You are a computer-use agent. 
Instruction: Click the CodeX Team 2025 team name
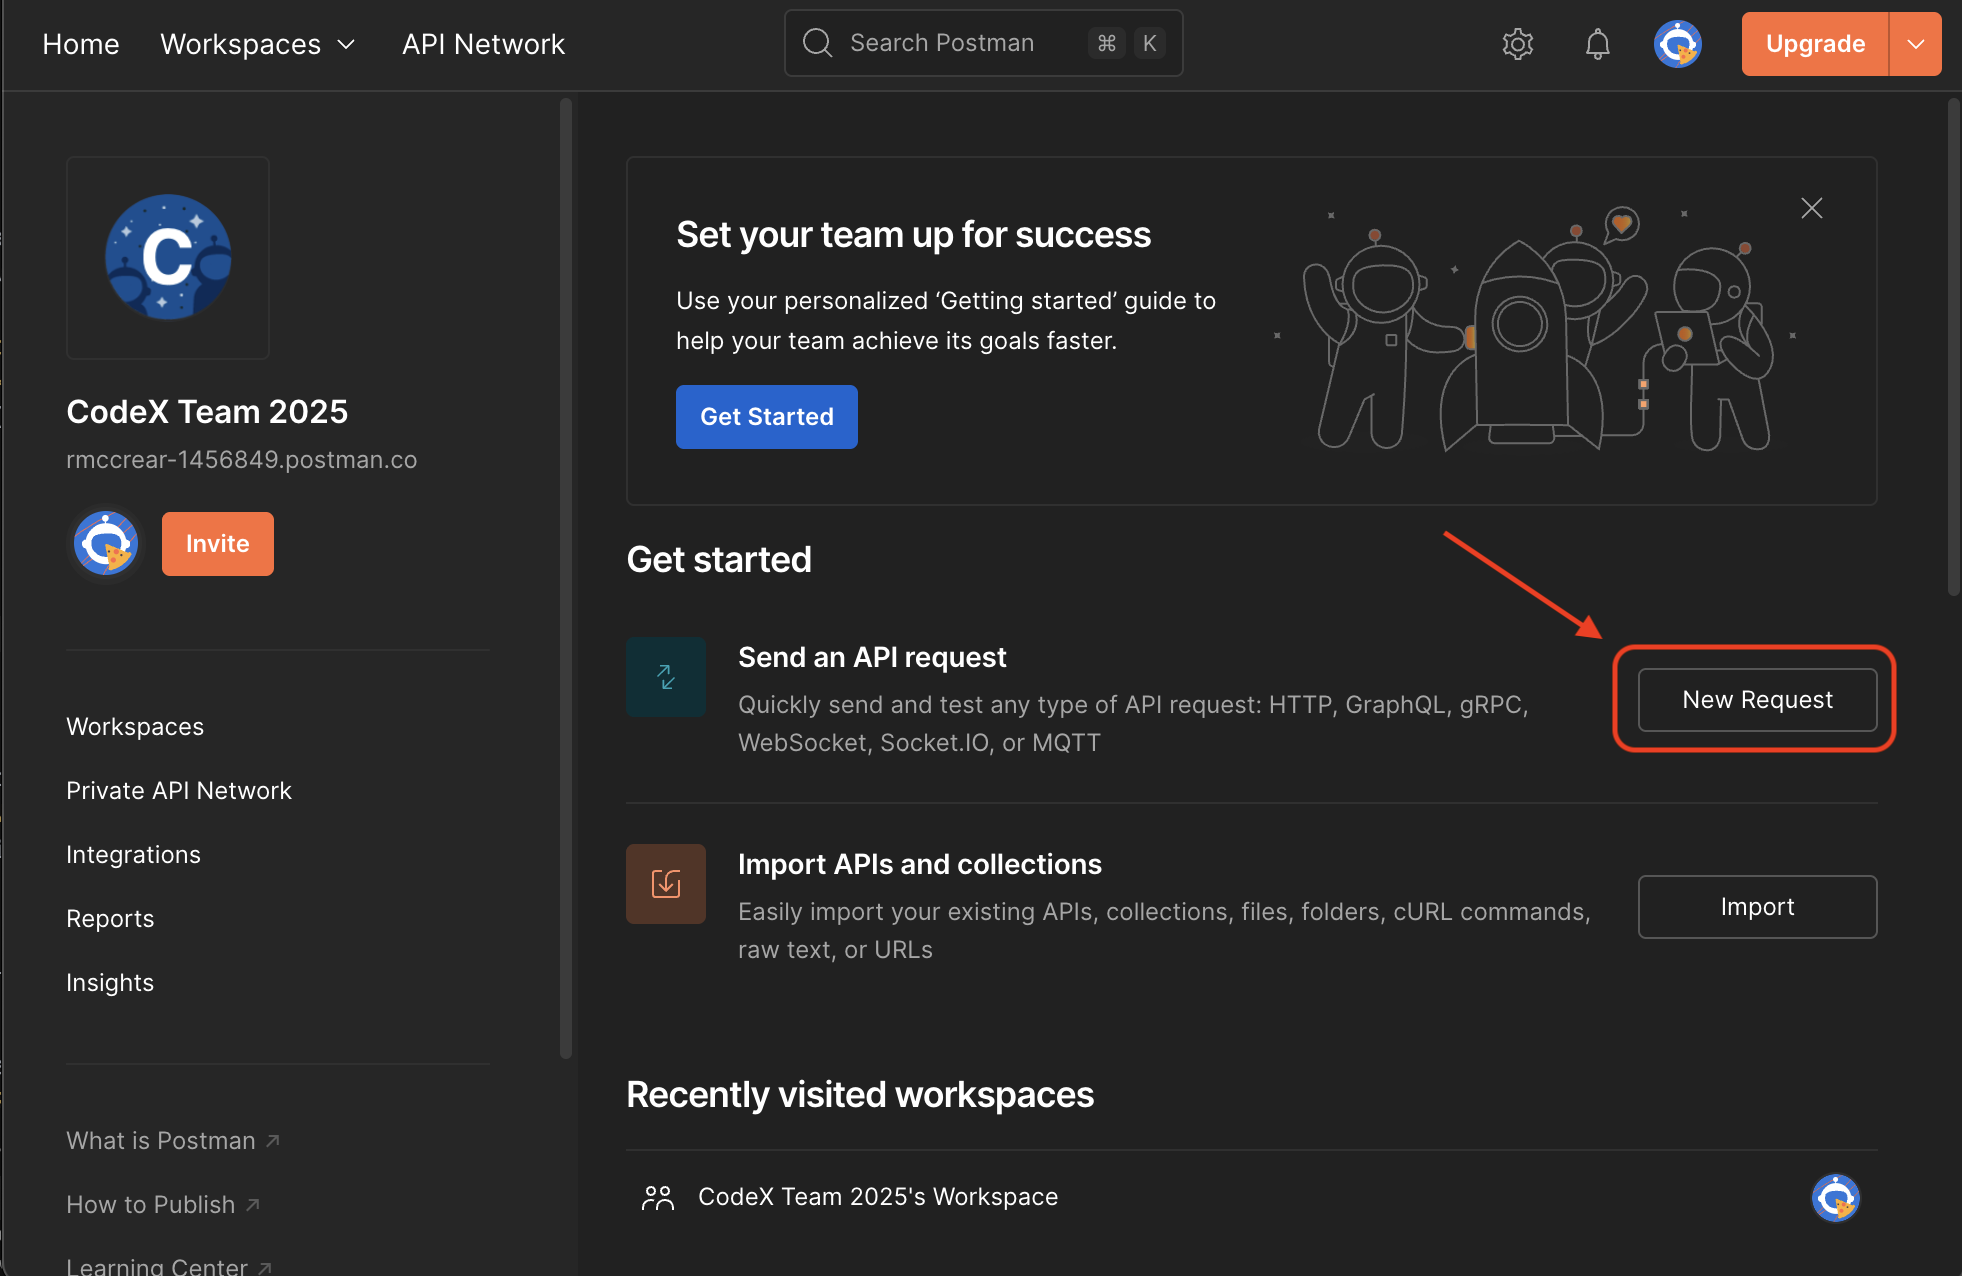pos(207,412)
